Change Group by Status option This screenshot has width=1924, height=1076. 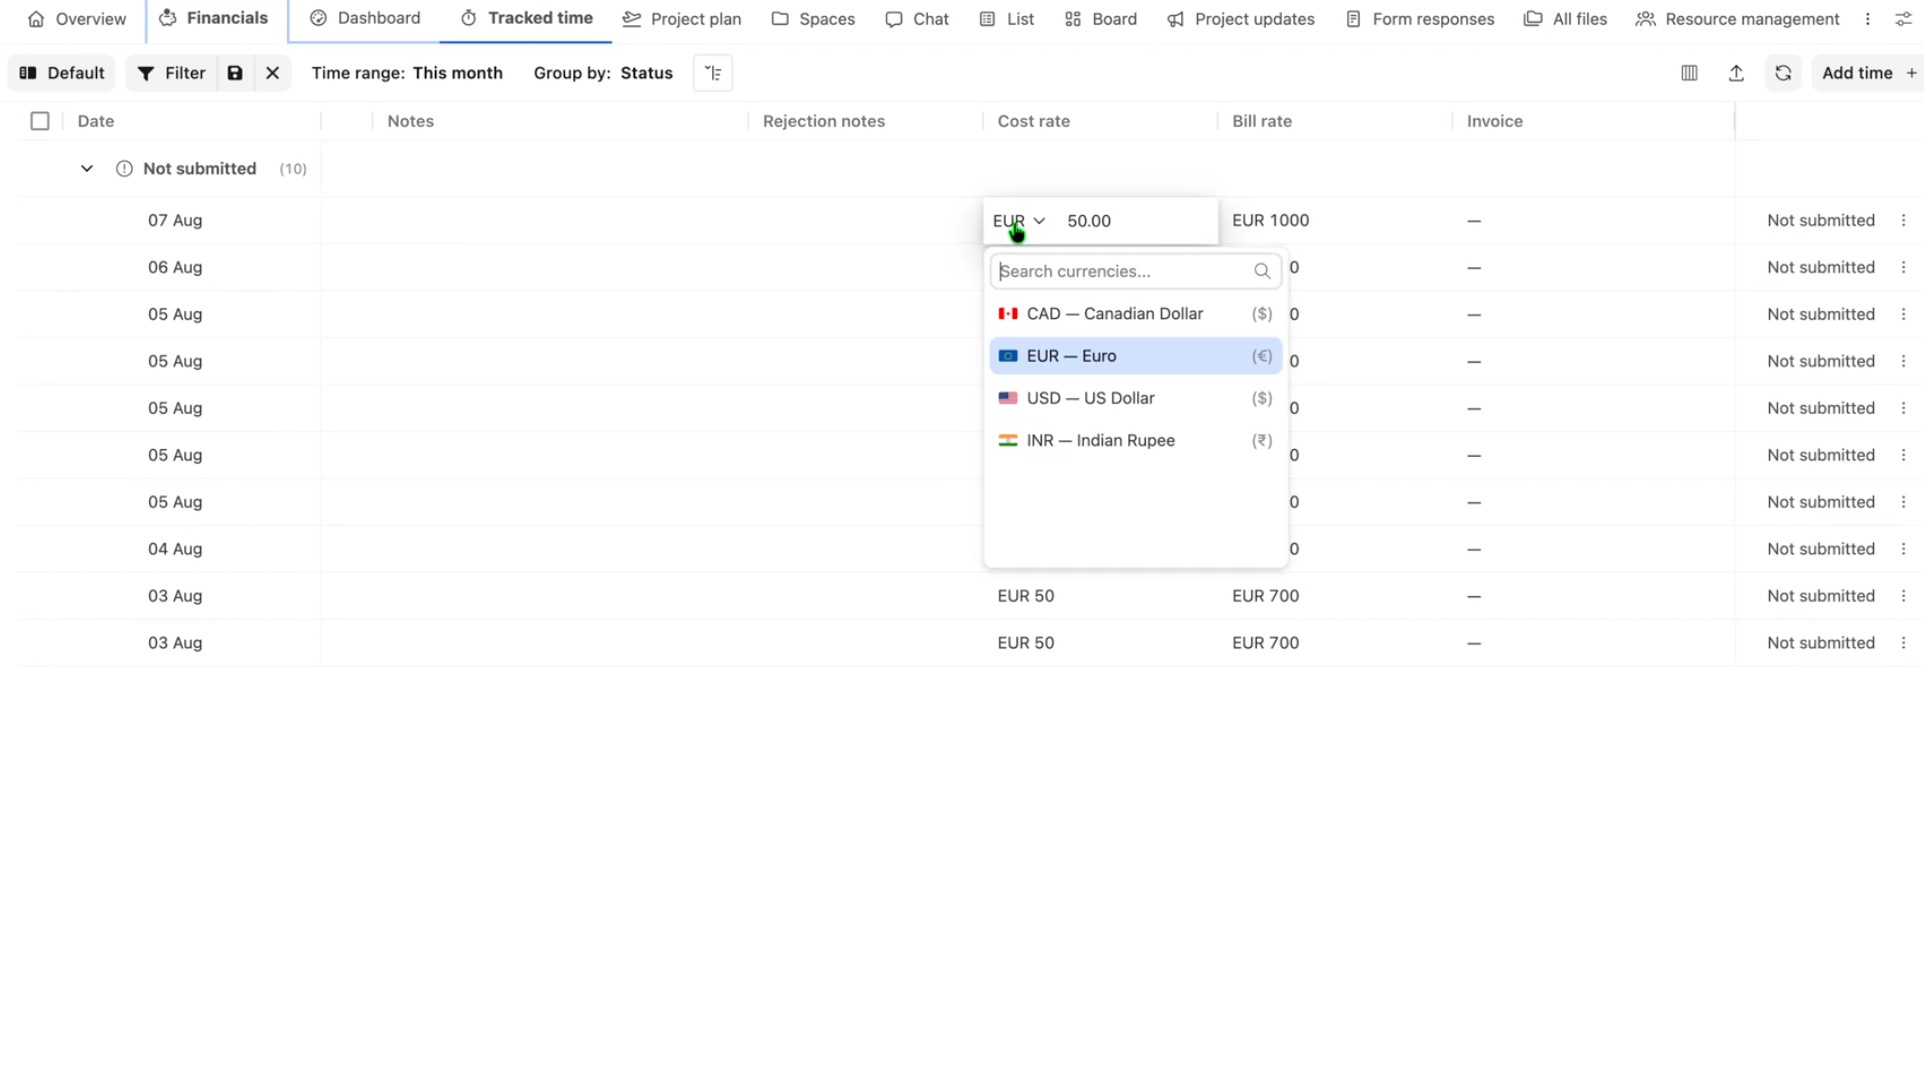click(603, 73)
